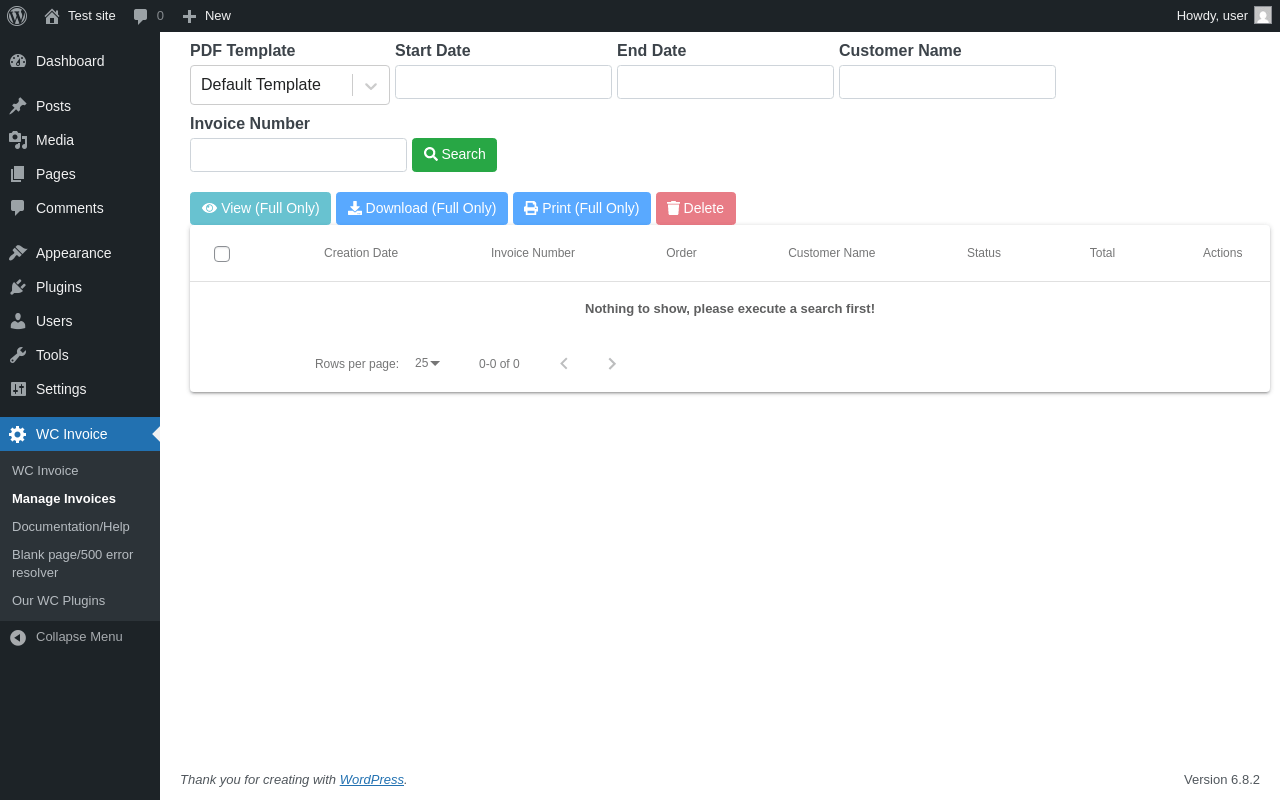Screen dimensions: 1280x800
Task: Click the Invoice Number column header
Action: coord(533,253)
